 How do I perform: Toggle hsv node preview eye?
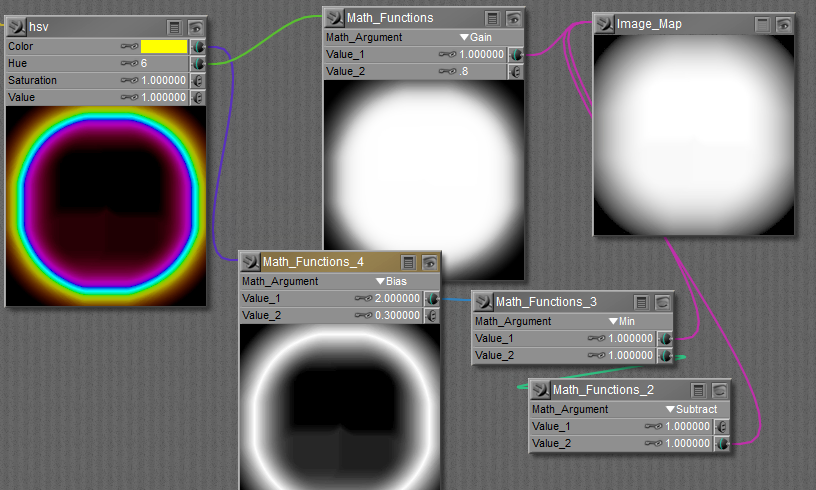coord(196,27)
